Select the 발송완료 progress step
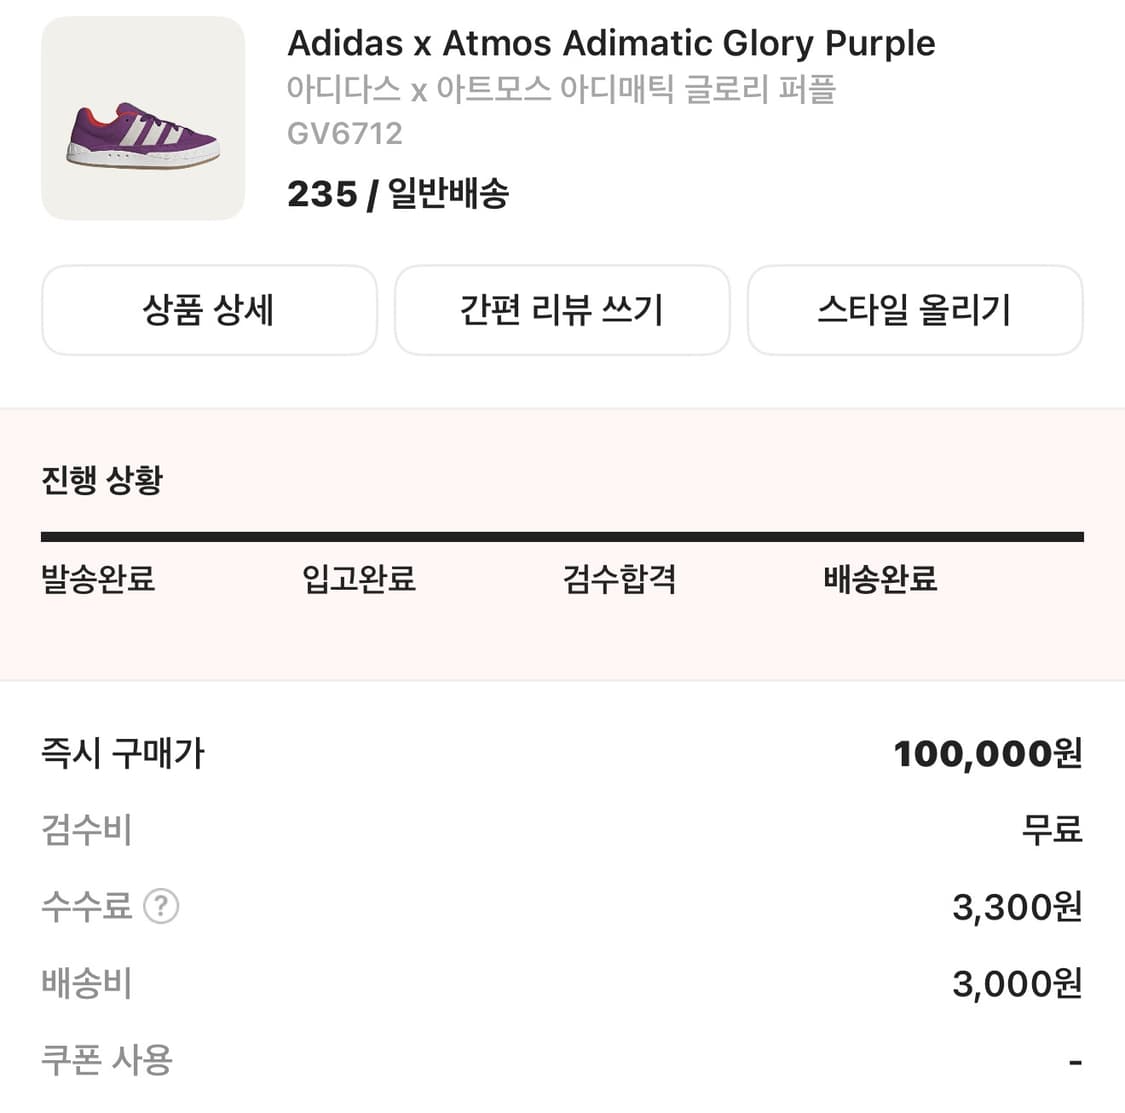The height and width of the screenshot is (1113, 1125). [x=98, y=579]
